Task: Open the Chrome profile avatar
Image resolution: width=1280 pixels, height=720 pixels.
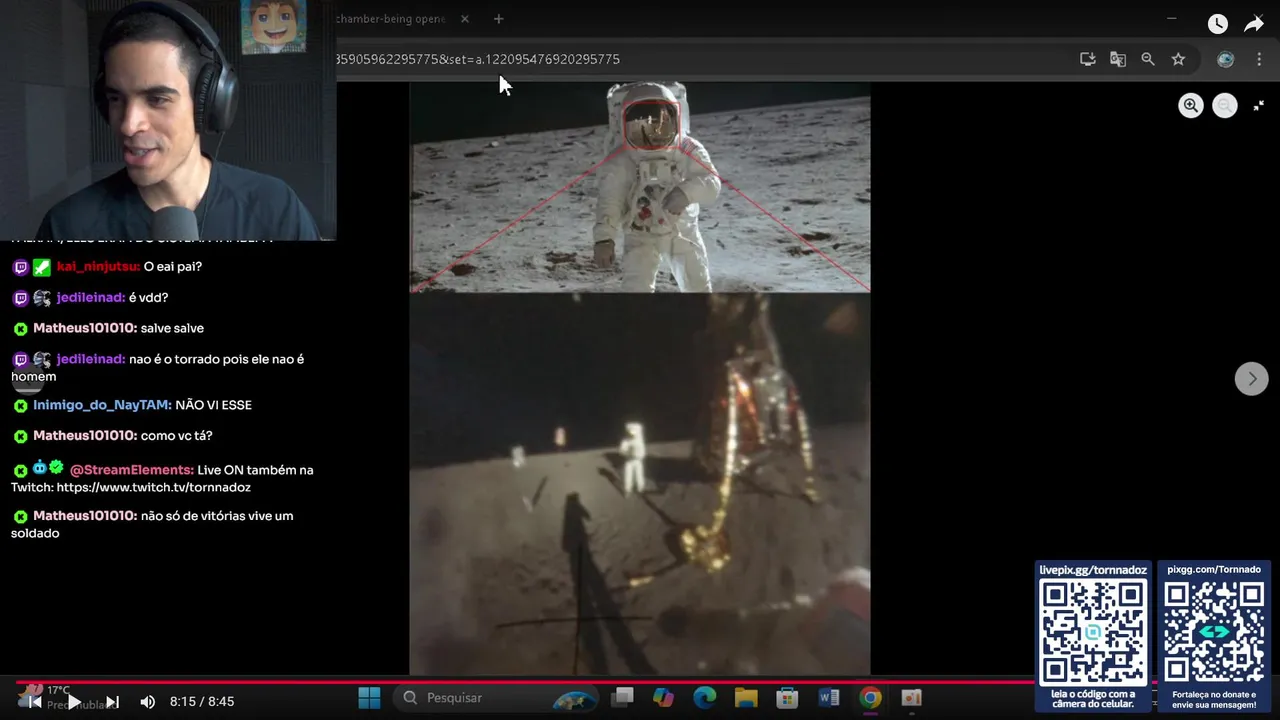Action: (x=1225, y=59)
